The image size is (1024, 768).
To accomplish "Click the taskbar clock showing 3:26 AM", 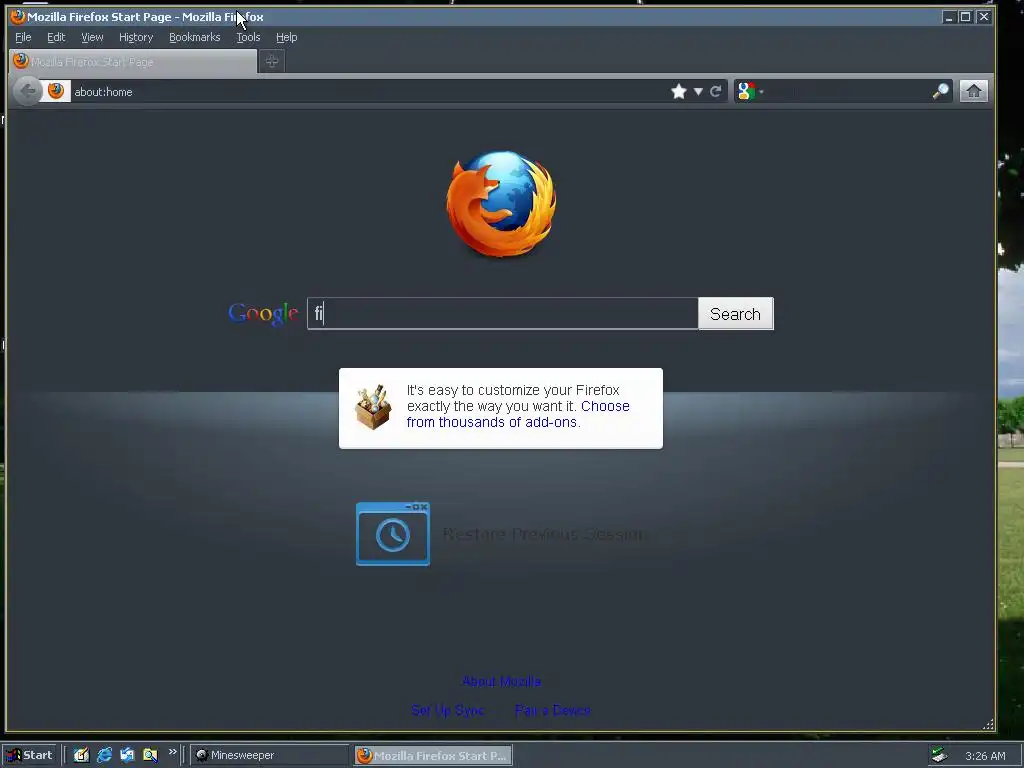I will point(985,756).
